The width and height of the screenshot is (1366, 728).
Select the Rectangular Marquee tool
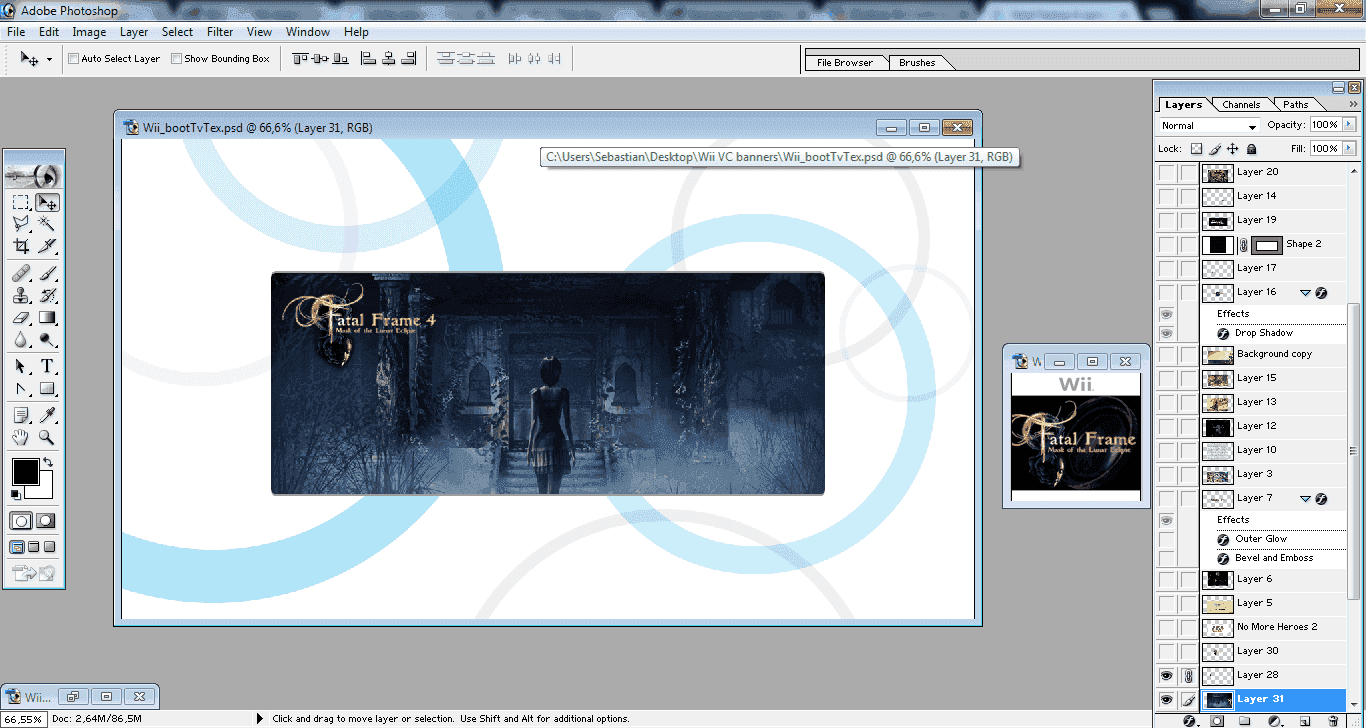[x=21, y=202]
